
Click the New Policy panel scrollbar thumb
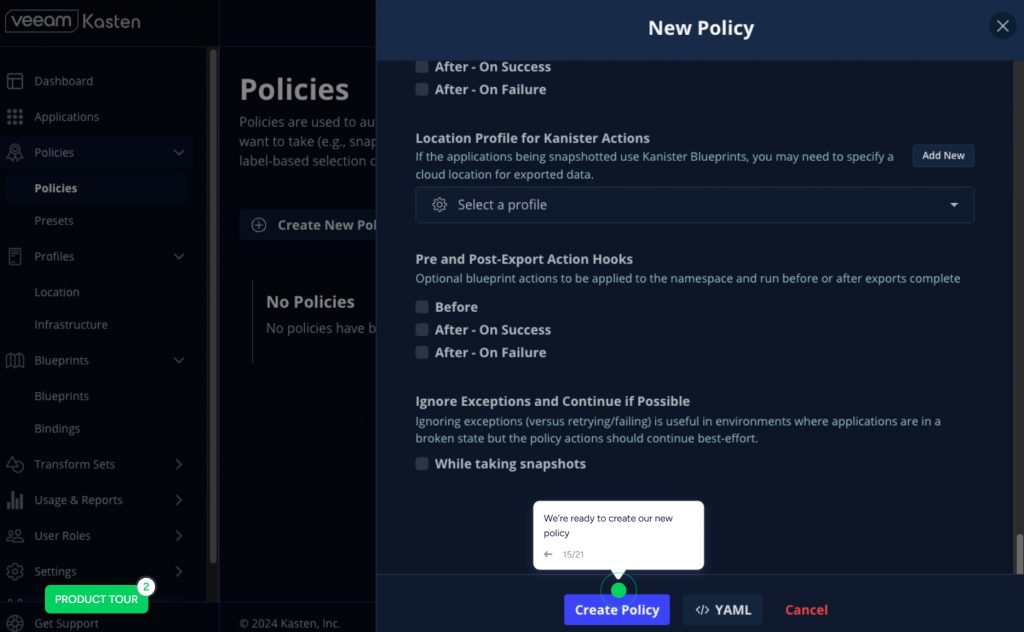1019,553
